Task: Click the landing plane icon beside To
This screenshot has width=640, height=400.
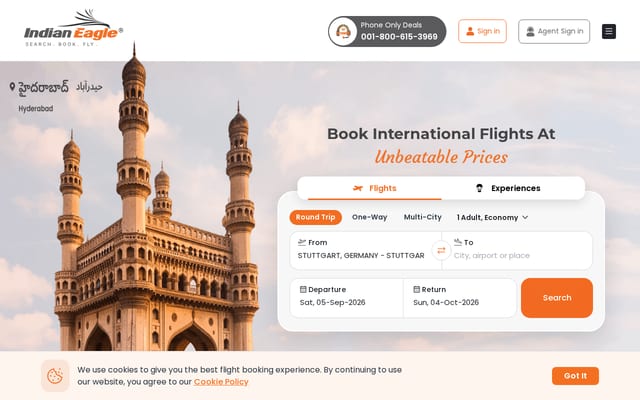Action: [x=458, y=242]
